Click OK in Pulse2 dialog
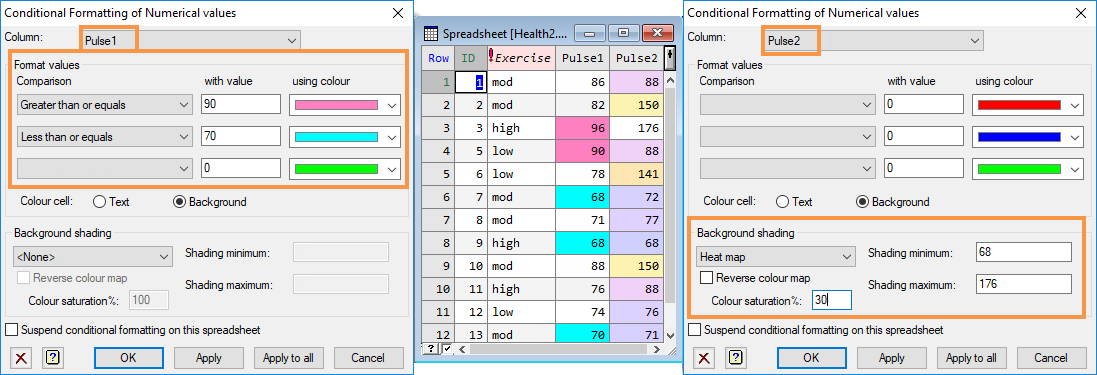The height and width of the screenshot is (375, 1097). [x=812, y=358]
